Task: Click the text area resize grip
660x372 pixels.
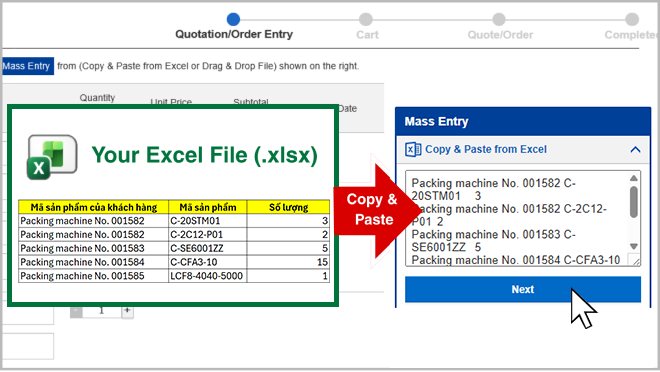Action: click(x=635, y=260)
